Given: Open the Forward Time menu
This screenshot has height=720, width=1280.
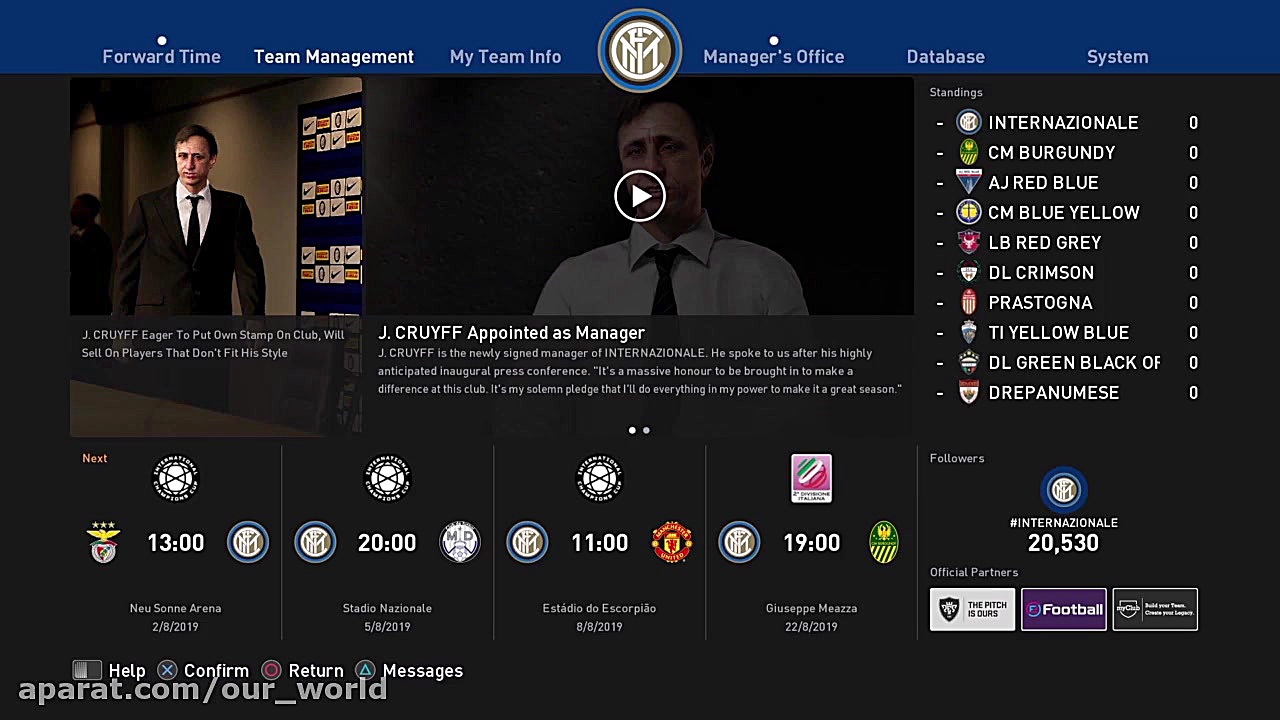Looking at the screenshot, I should tap(161, 57).
